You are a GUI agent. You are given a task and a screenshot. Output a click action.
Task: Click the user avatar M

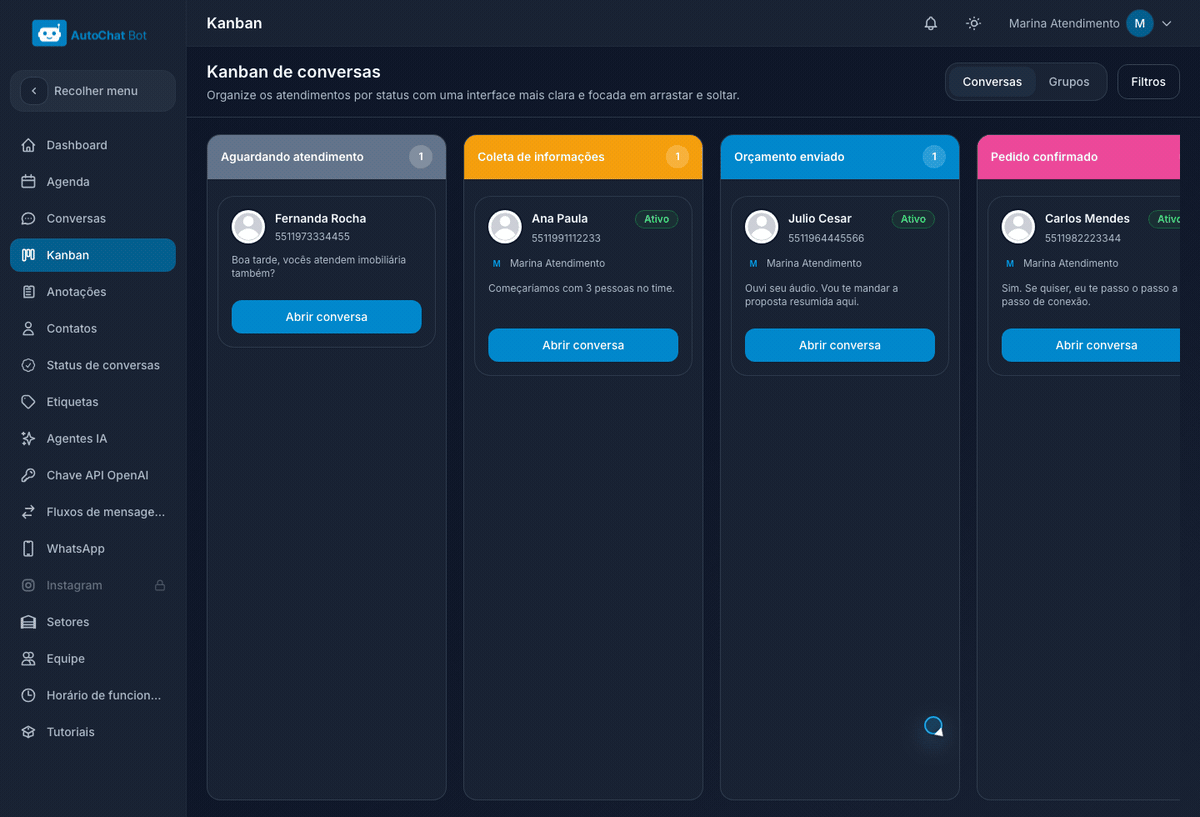(x=1140, y=23)
